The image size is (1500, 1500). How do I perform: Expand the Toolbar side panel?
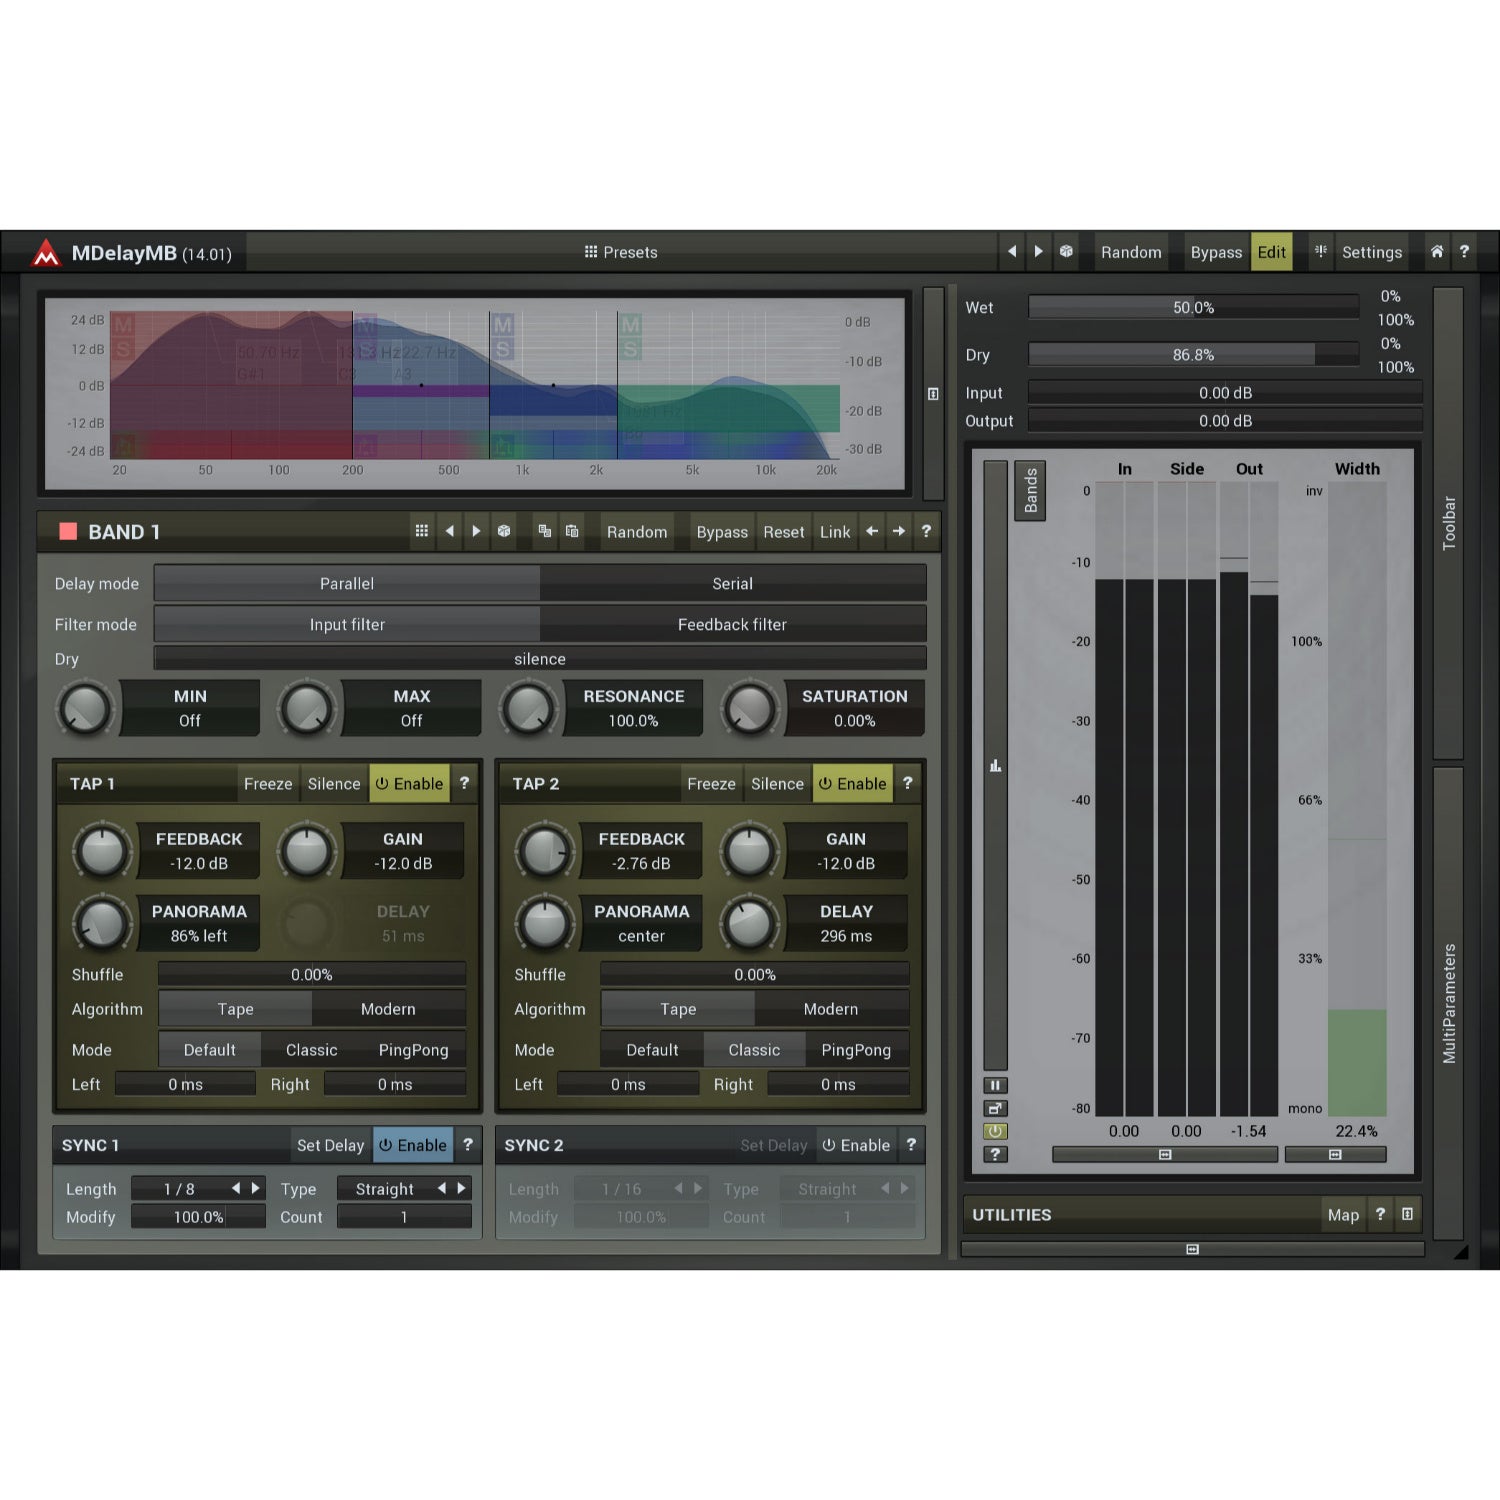tap(1448, 523)
